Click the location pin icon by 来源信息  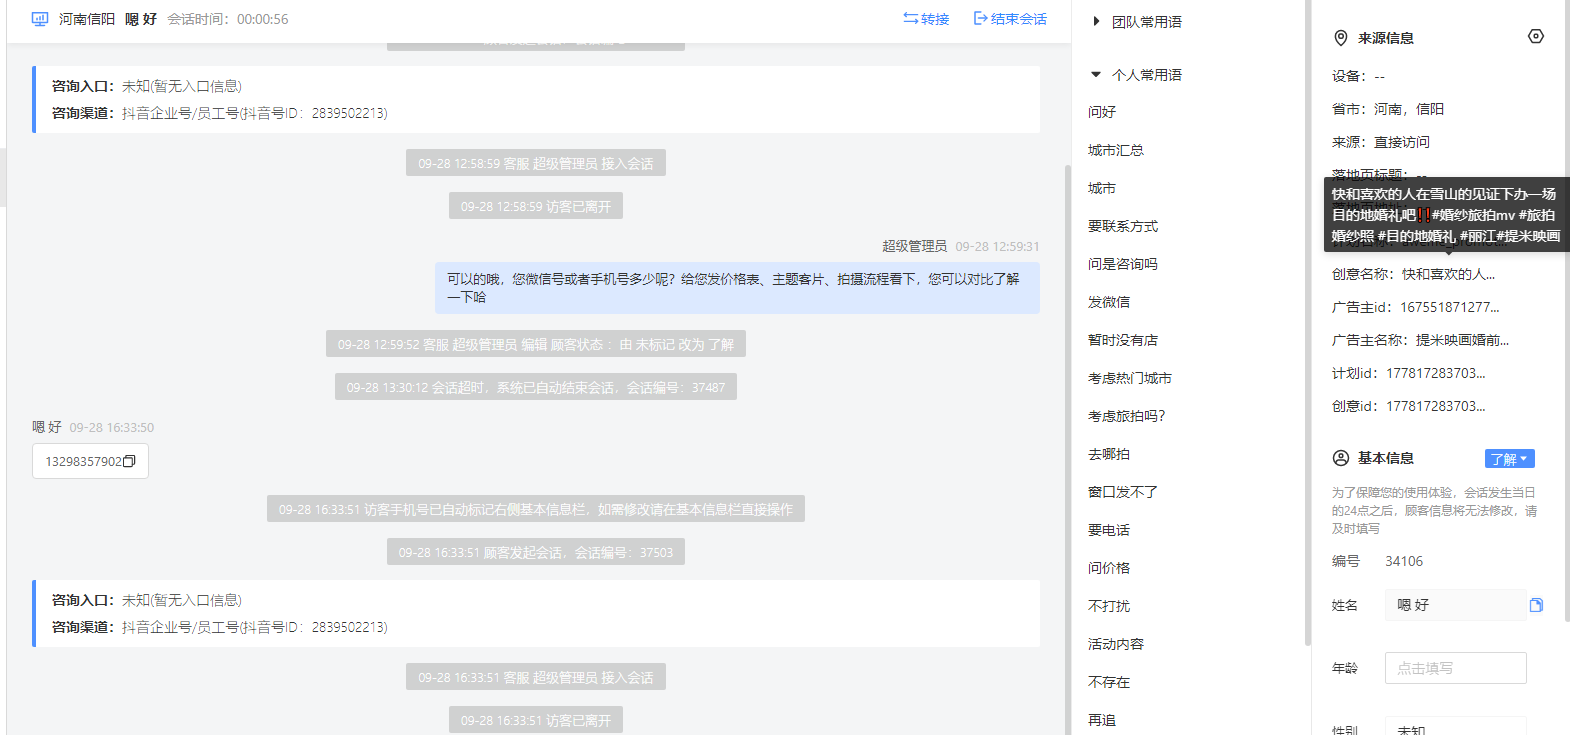[1341, 38]
